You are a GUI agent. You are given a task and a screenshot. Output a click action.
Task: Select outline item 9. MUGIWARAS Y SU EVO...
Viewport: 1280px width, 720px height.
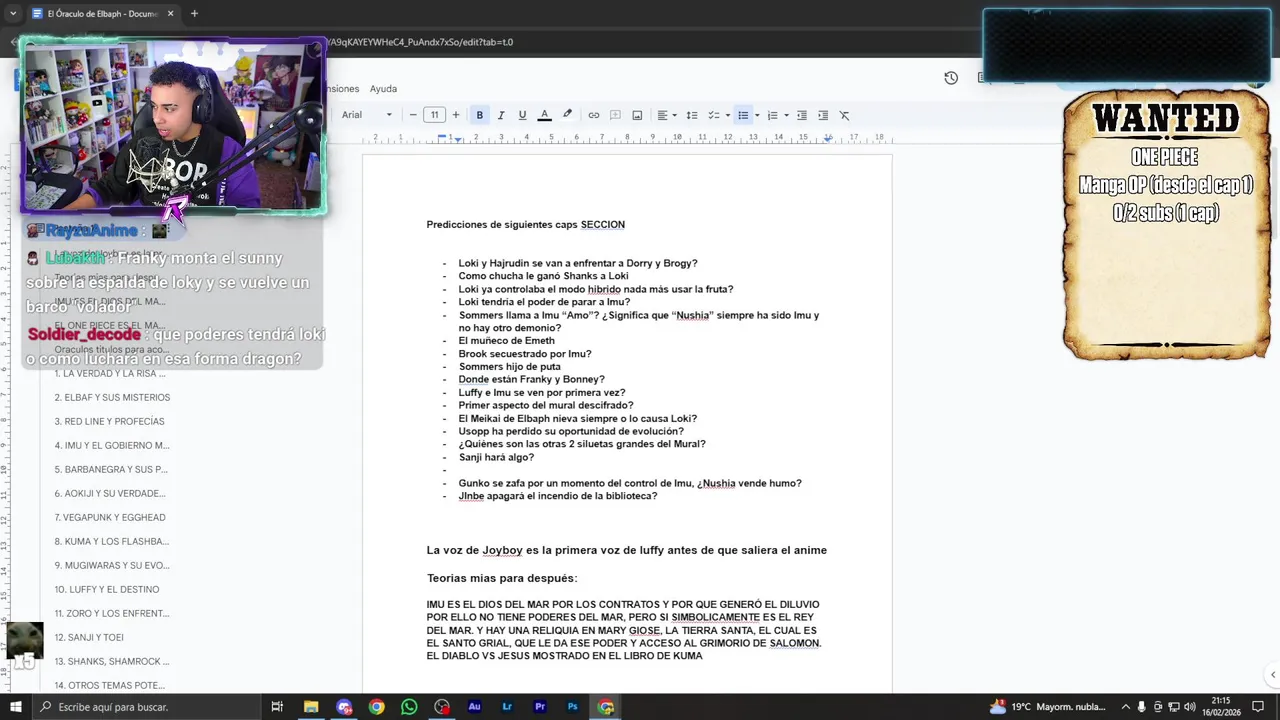point(112,565)
